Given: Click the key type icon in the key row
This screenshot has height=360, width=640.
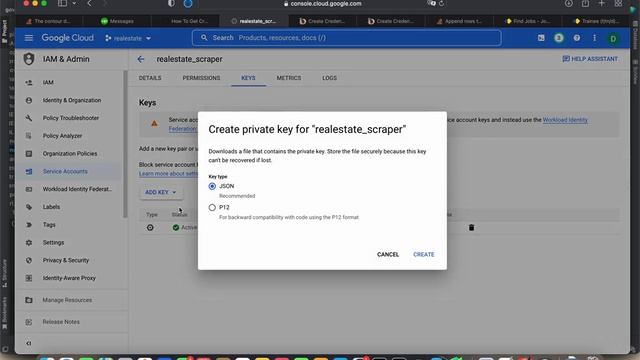Looking at the screenshot, I should [150, 227].
